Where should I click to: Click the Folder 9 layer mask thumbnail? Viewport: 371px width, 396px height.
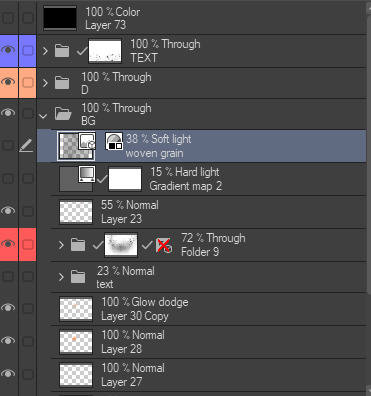[121, 245]
